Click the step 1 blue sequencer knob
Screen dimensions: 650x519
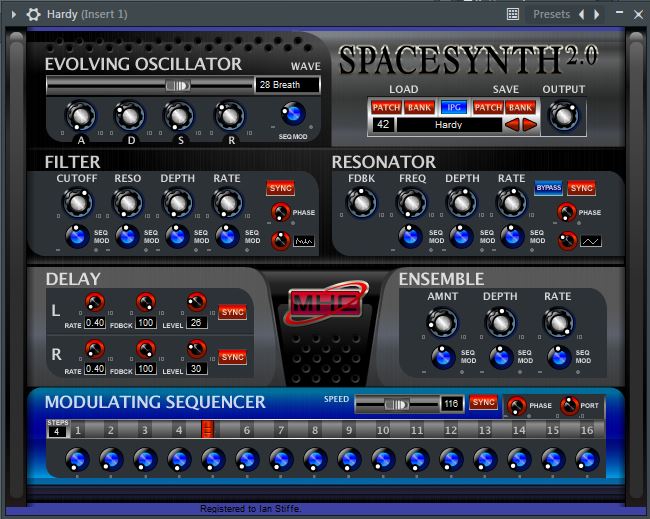[77, 459]
